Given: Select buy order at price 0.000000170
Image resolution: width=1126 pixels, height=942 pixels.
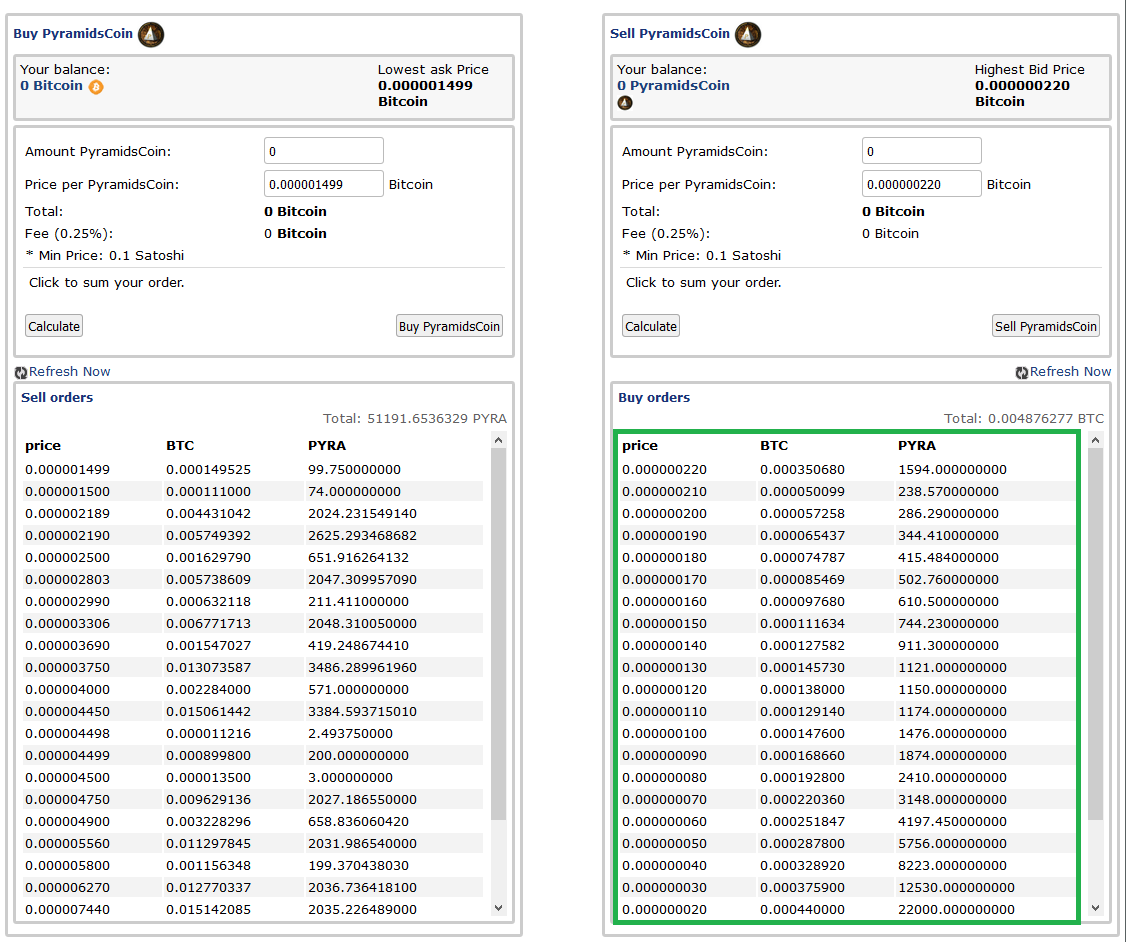Looking at the screenshot, I should [848, 579].
